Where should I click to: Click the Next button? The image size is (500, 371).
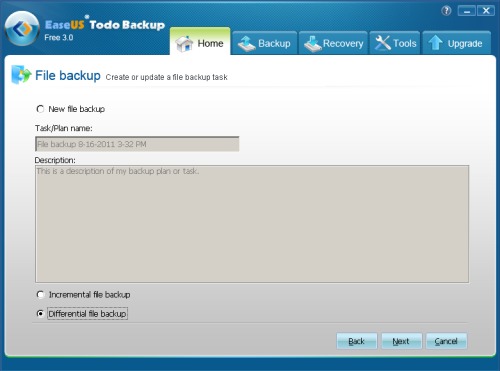[401, 341]
